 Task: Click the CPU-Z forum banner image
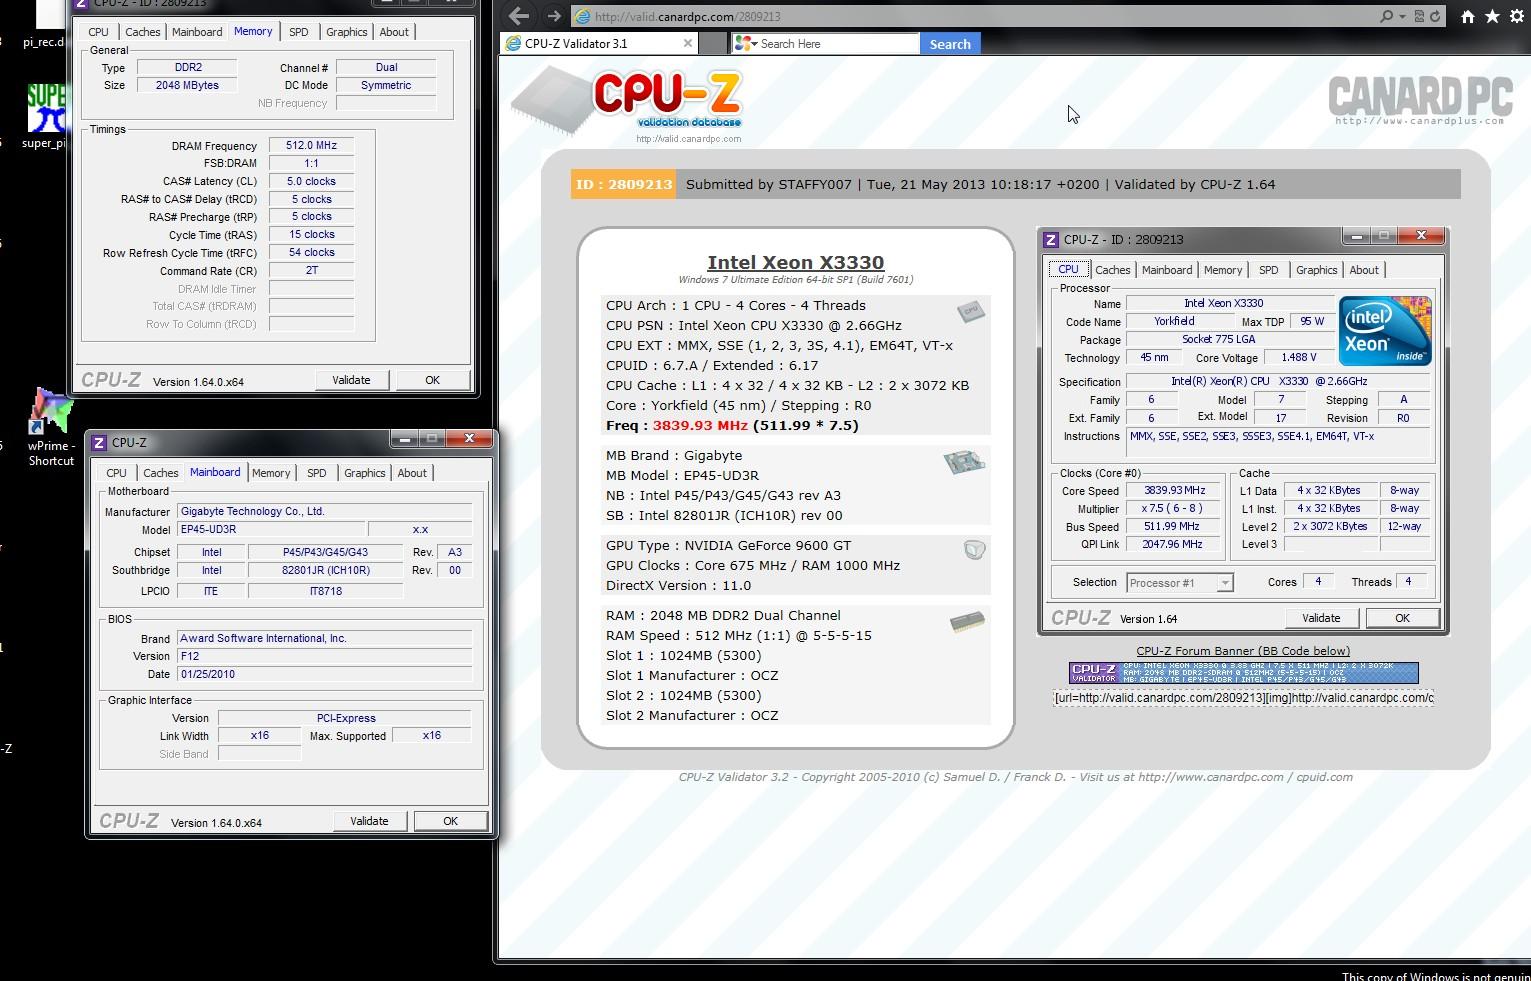1243,672
